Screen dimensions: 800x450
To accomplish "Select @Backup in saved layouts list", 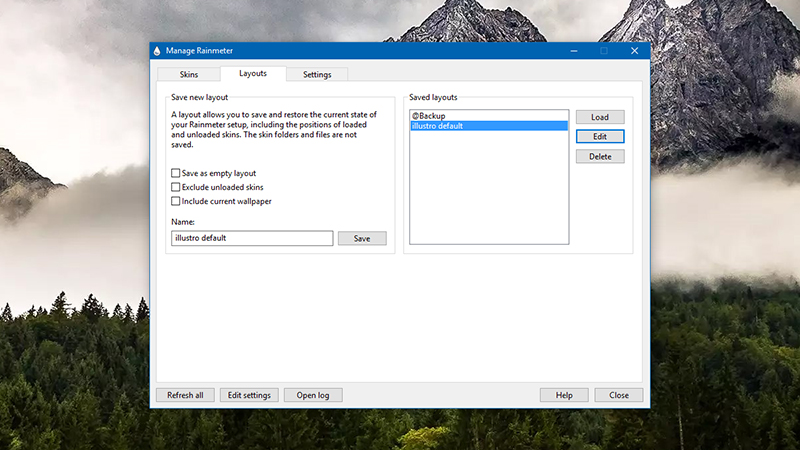I will point(489,116).
